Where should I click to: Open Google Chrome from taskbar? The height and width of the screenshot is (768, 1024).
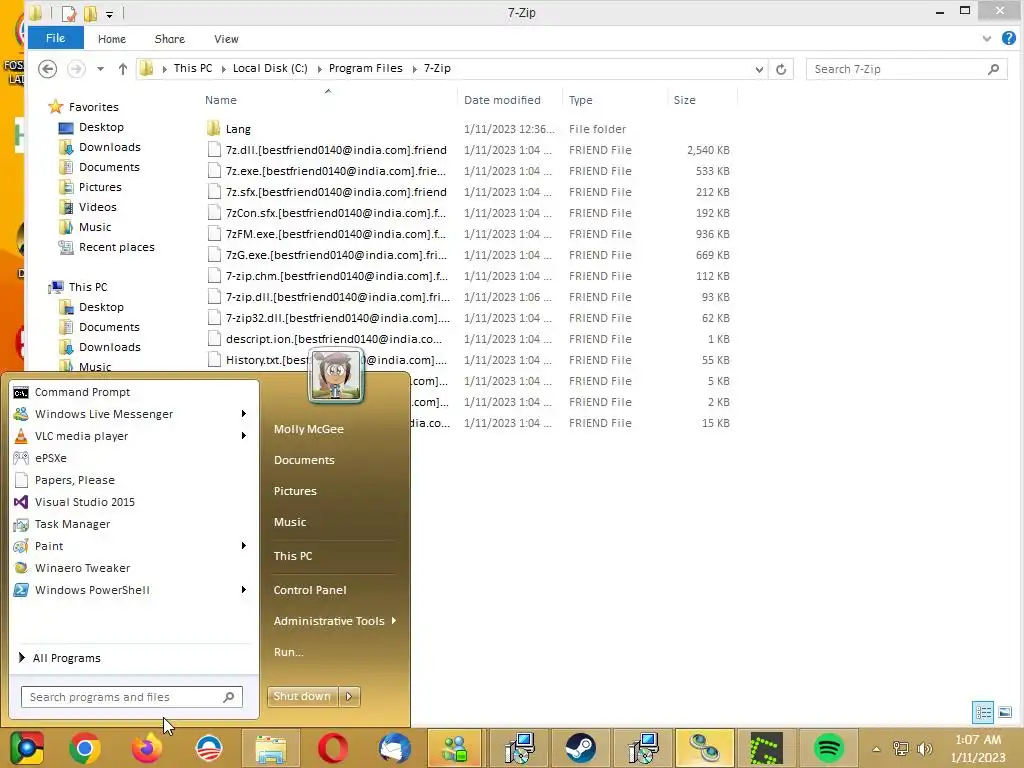point(84,748)
